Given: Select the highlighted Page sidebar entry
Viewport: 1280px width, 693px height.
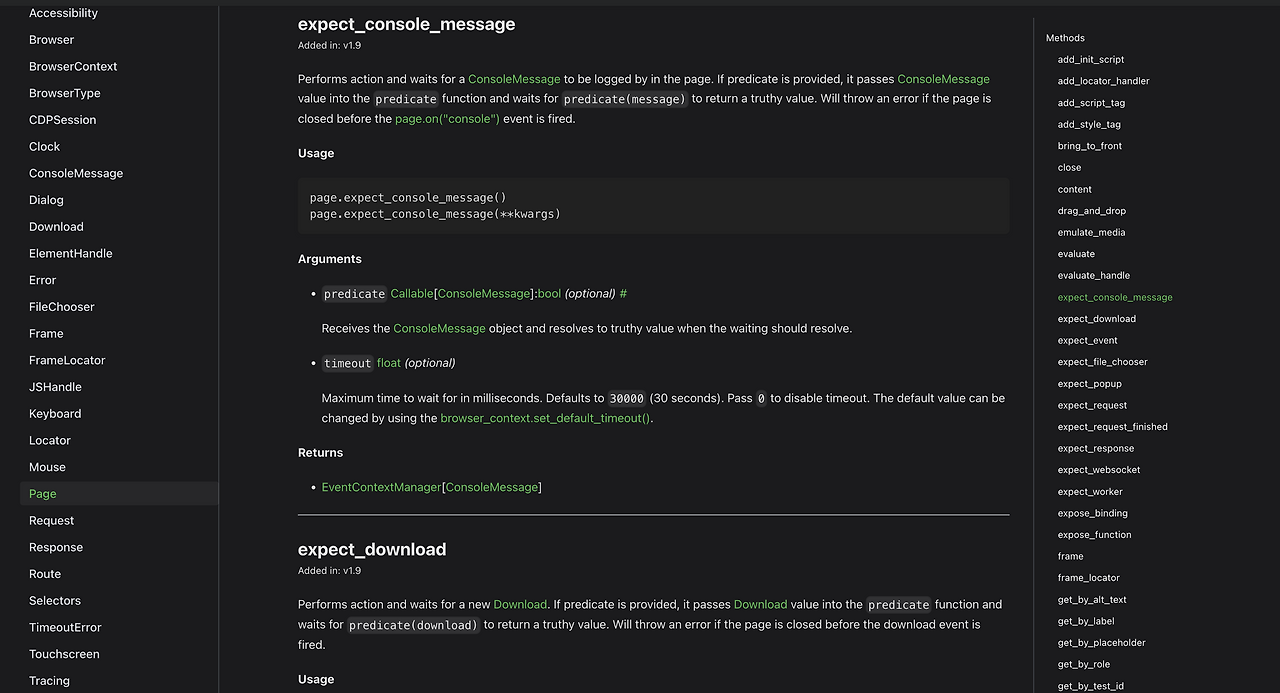Looking at the screenshot, I should 42,493.
